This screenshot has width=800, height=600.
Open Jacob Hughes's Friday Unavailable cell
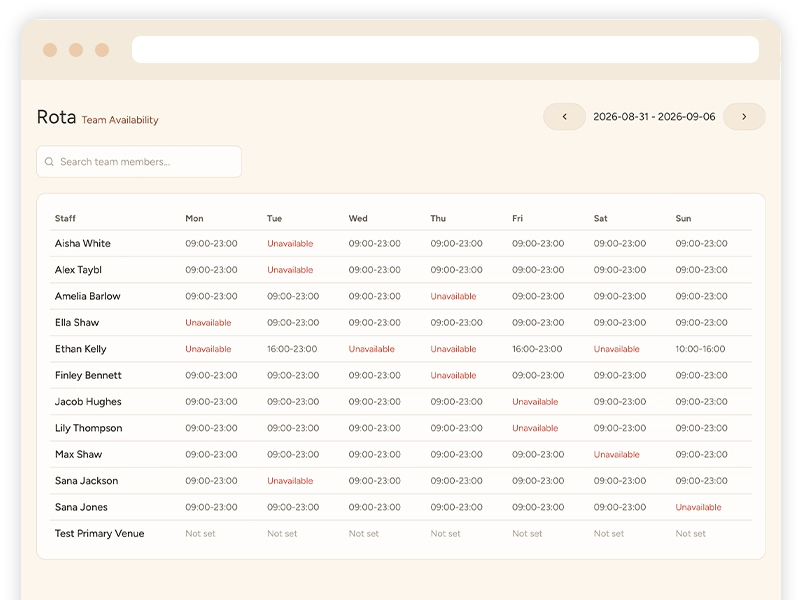[x=535, y=402]
